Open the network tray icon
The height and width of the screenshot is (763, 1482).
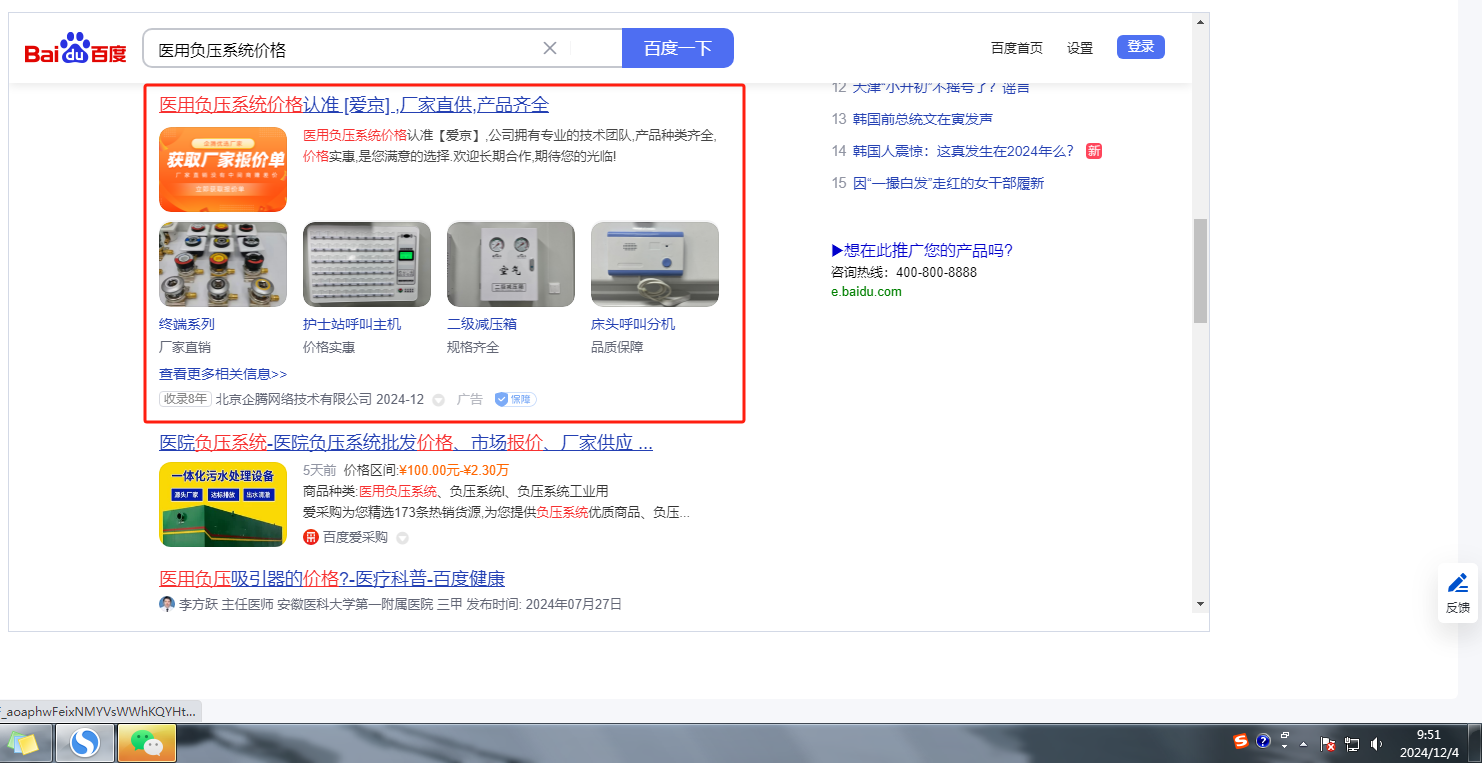[x=1352, y=744]
